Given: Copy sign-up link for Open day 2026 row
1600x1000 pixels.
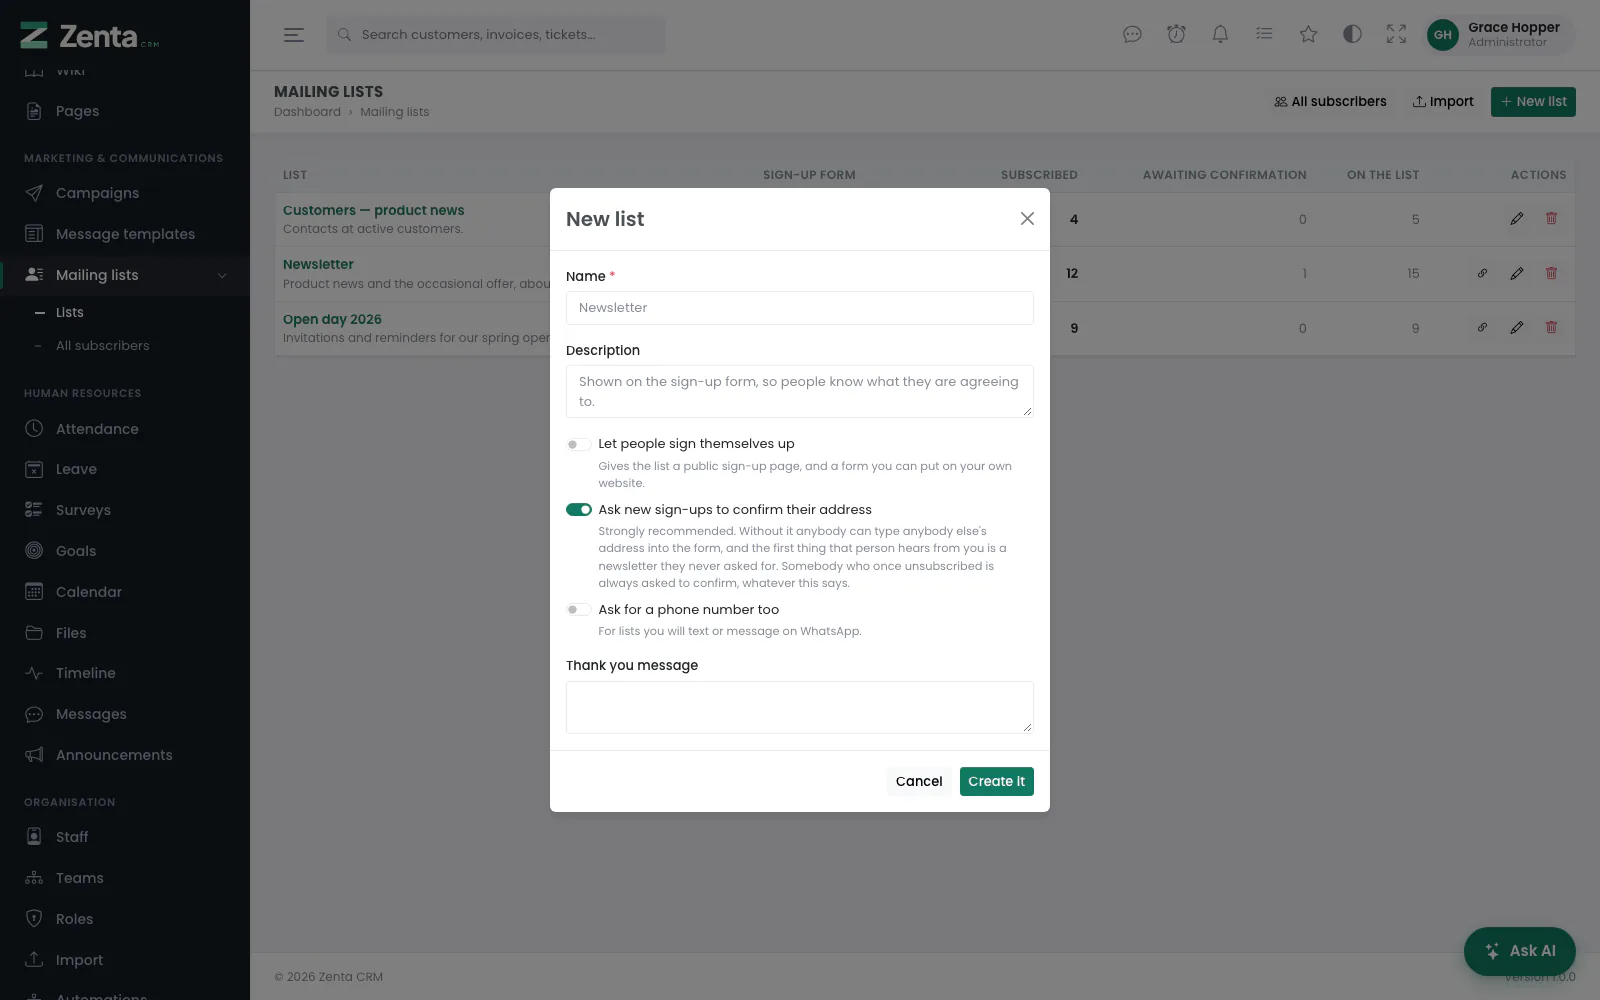Looking at the screenshot, I should click(x=1483, y=327).
